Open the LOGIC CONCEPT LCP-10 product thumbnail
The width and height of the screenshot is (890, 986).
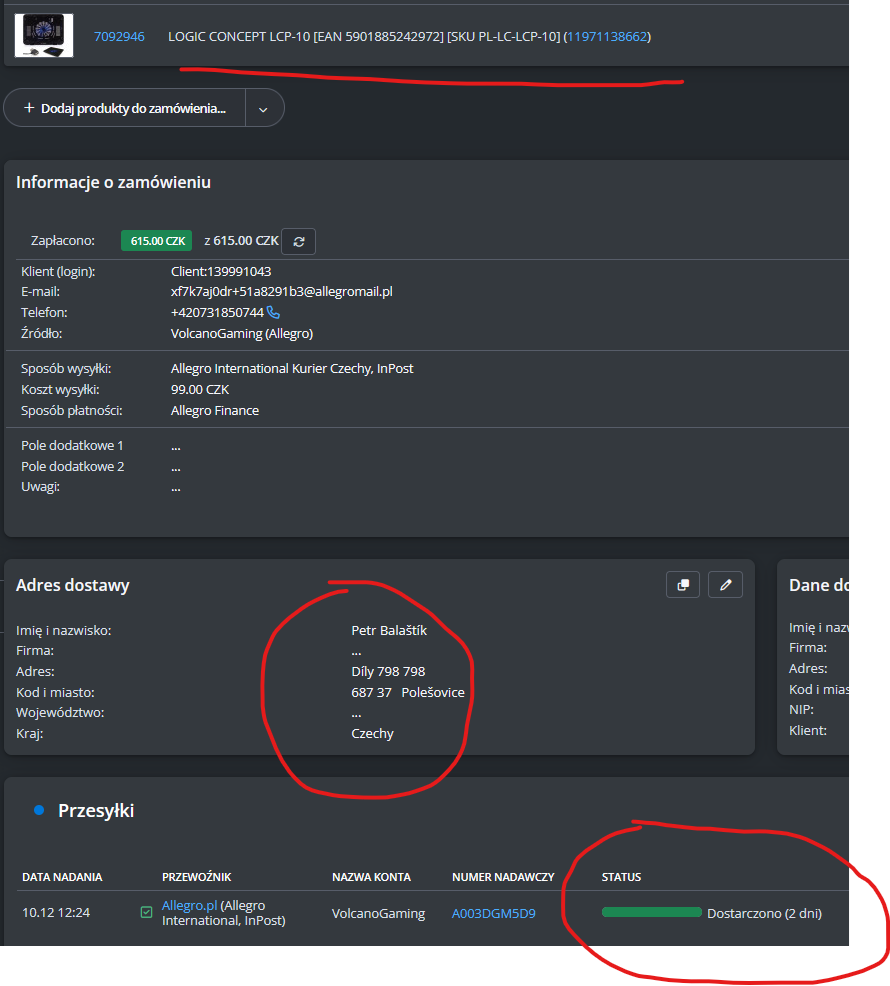(x=43, y=35)
